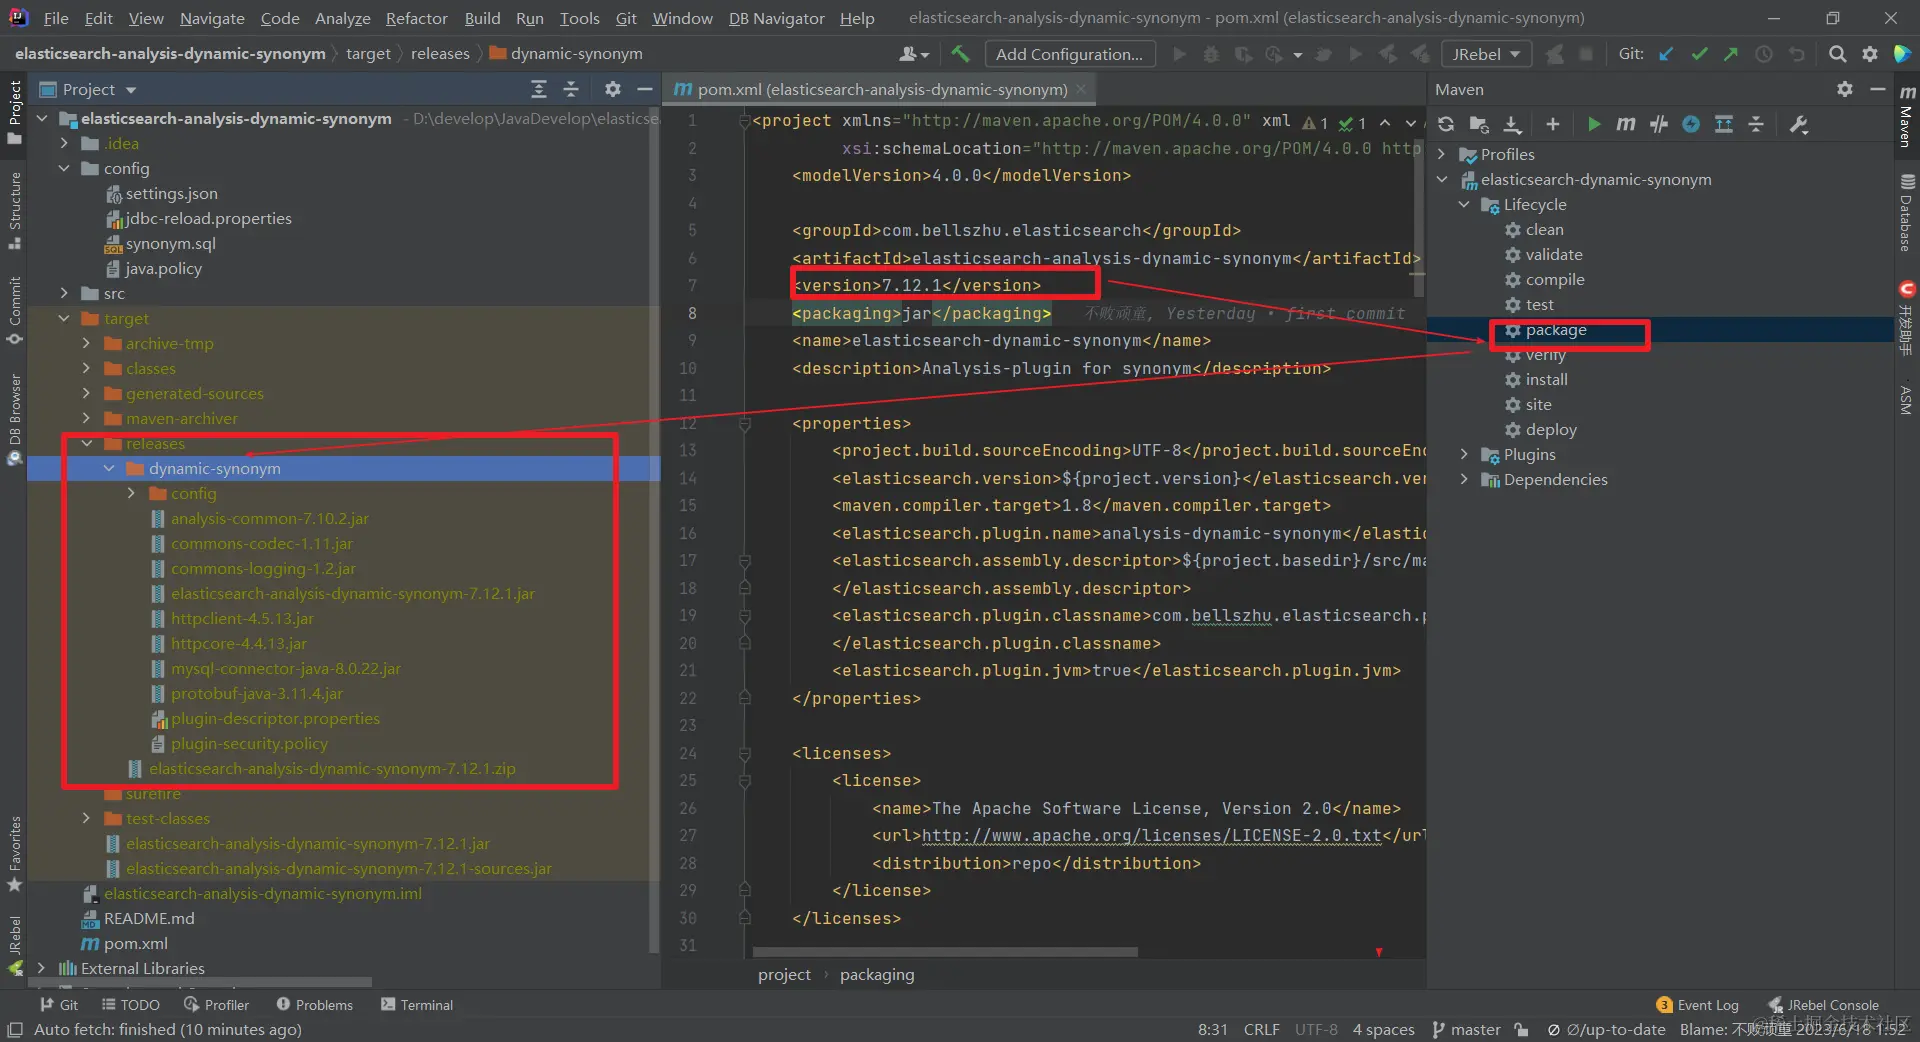
Task: Open Project panel options gear
Action: click(x=613, y=89)
